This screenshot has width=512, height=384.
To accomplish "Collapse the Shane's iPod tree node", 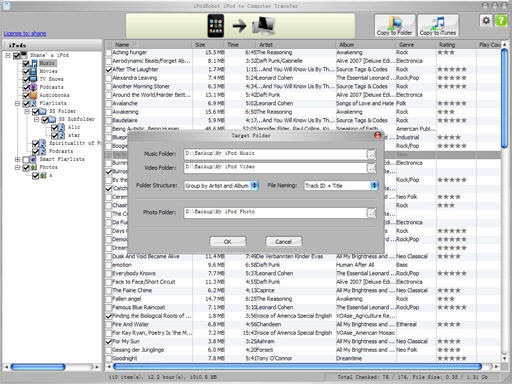I will [x=8, y=55].
